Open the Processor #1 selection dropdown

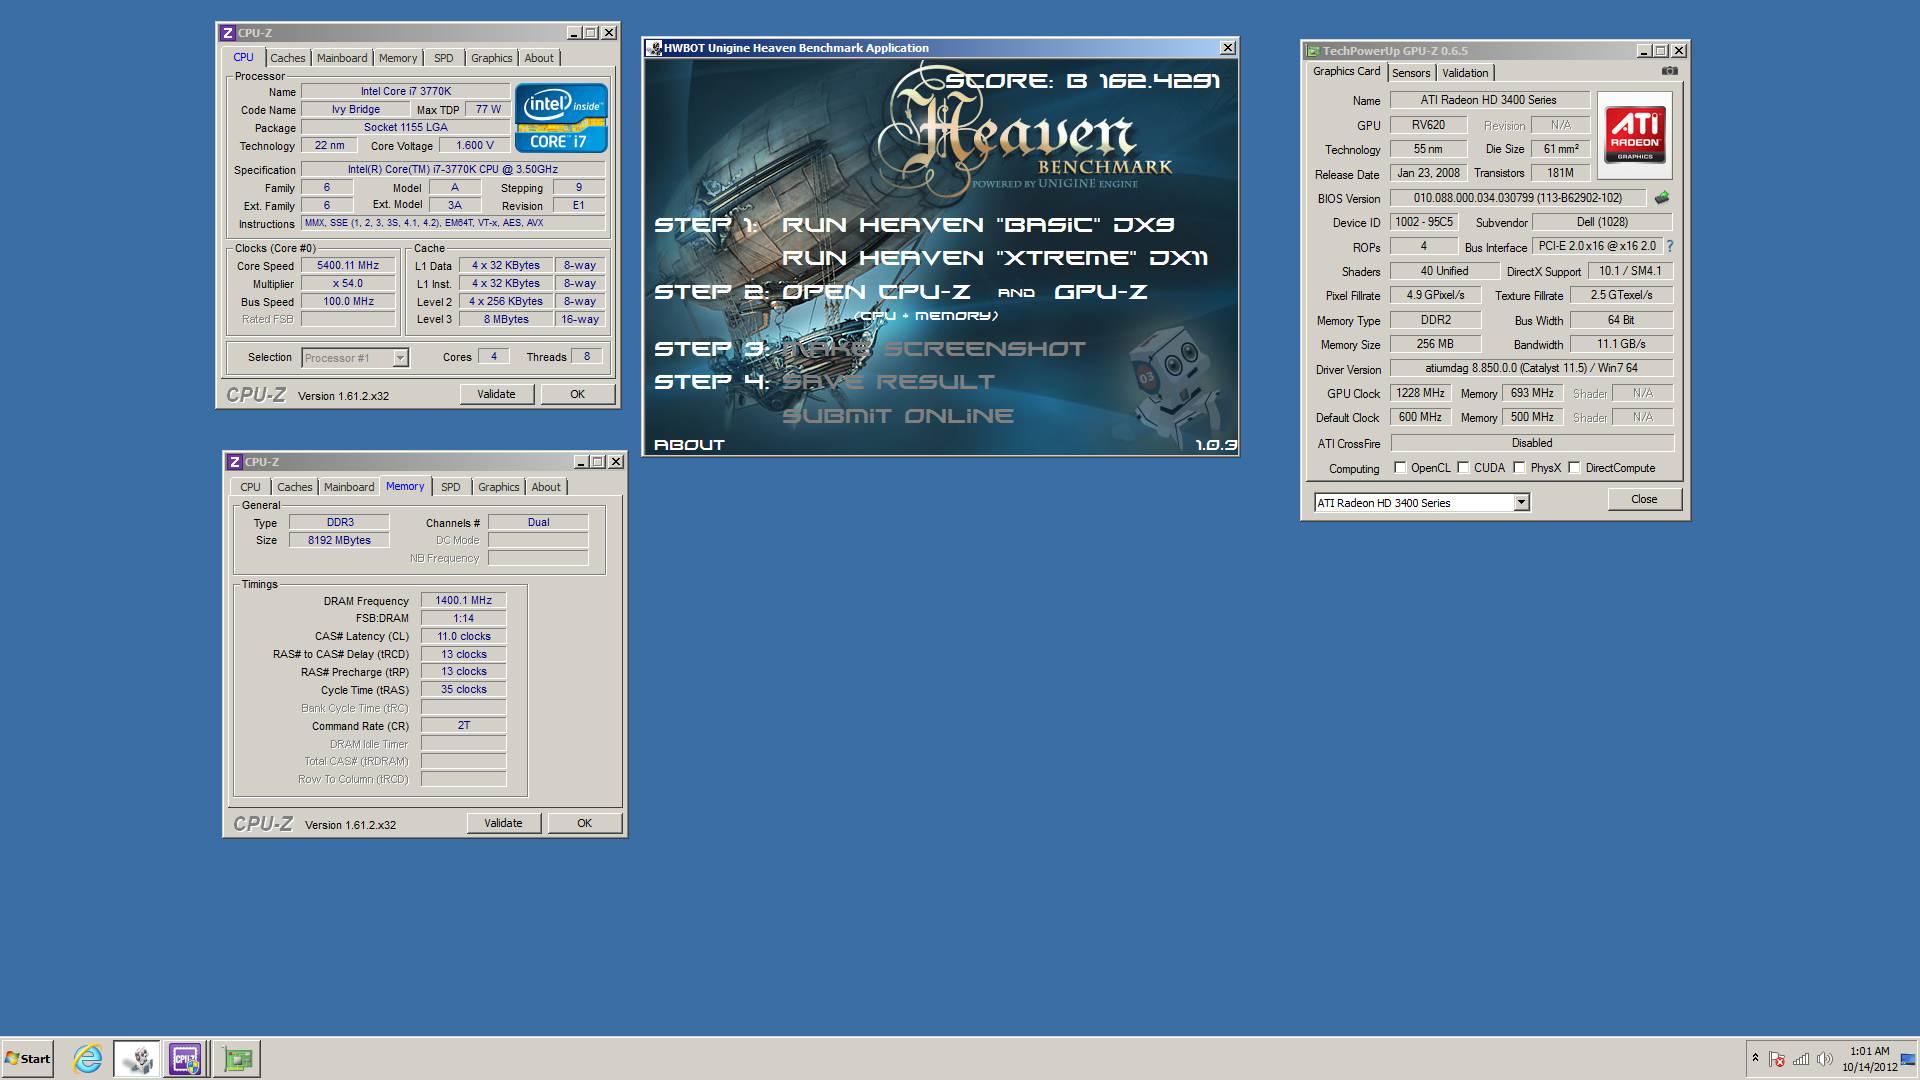coord(400,358)
